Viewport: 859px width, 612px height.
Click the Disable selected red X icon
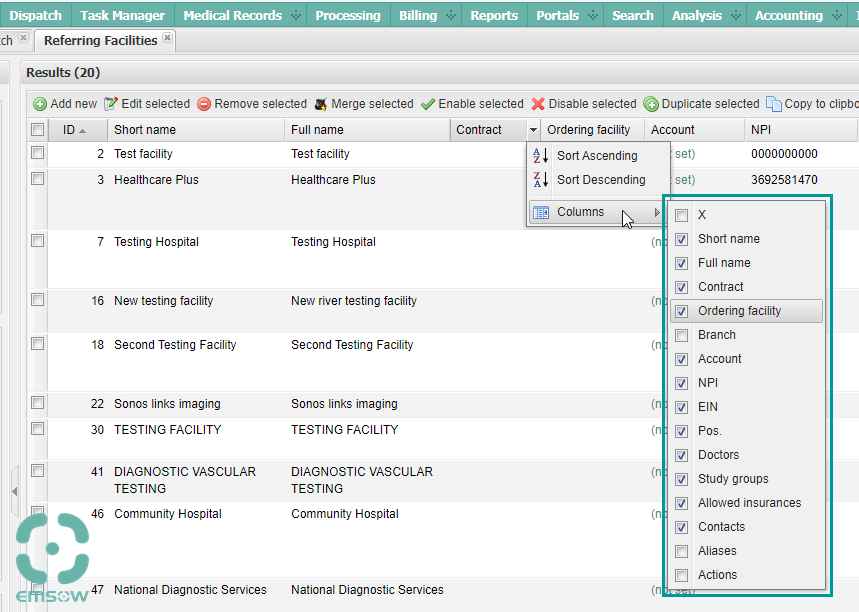539,104
